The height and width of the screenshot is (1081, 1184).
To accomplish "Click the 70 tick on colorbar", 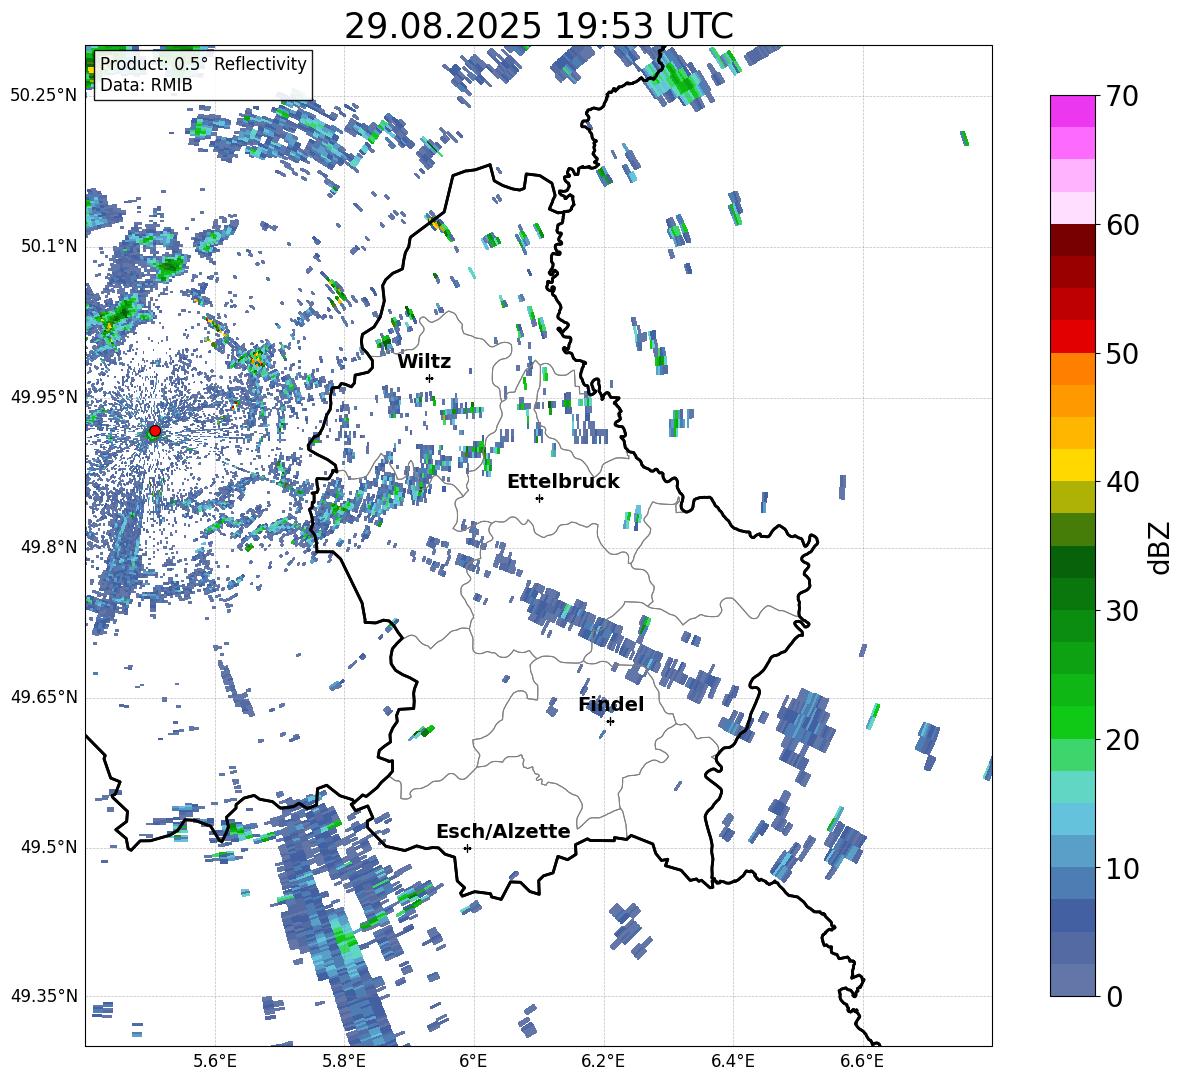I will (1122, 96).
